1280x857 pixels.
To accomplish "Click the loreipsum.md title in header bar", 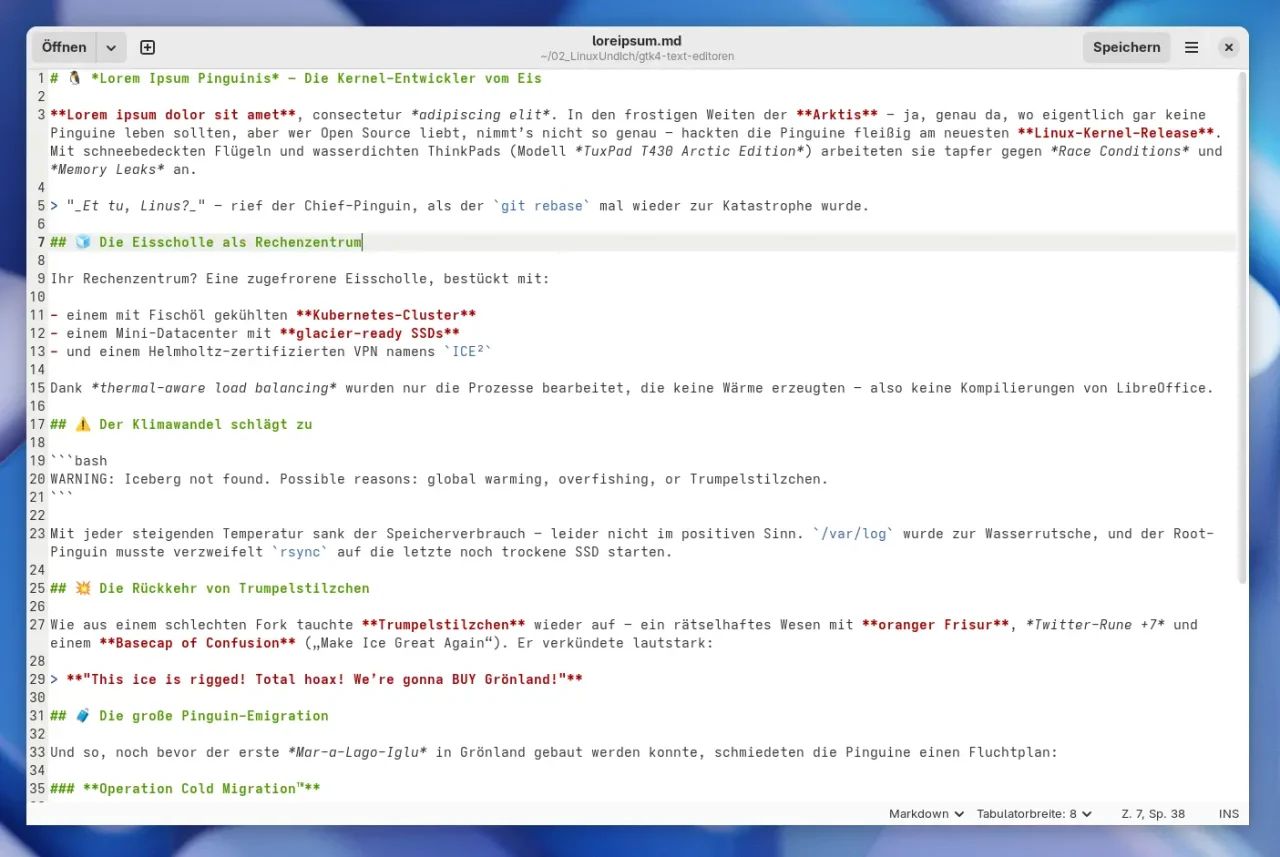I will [x=636, y=41].
